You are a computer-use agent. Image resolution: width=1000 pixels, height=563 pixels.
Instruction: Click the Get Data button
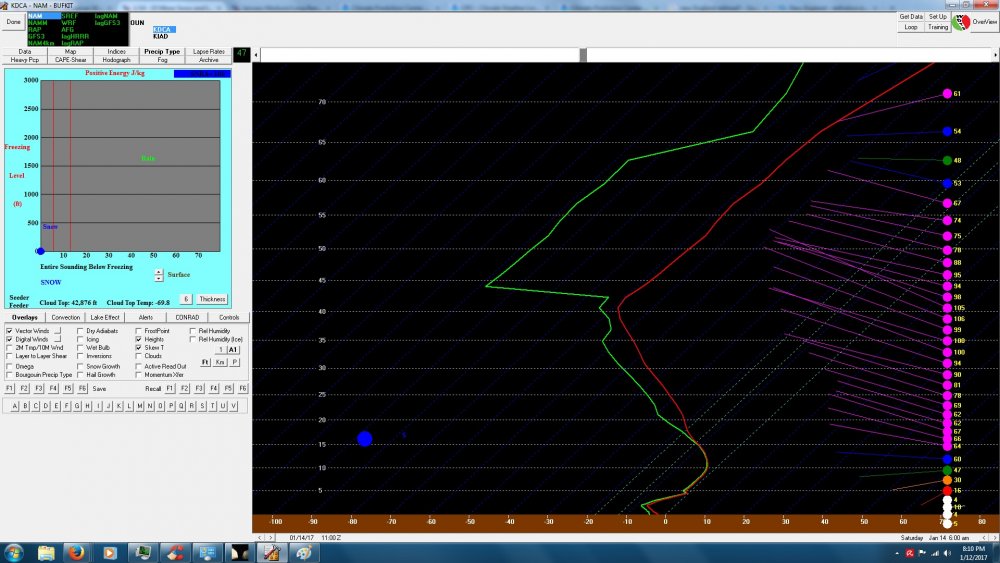[x=910, y=17]
